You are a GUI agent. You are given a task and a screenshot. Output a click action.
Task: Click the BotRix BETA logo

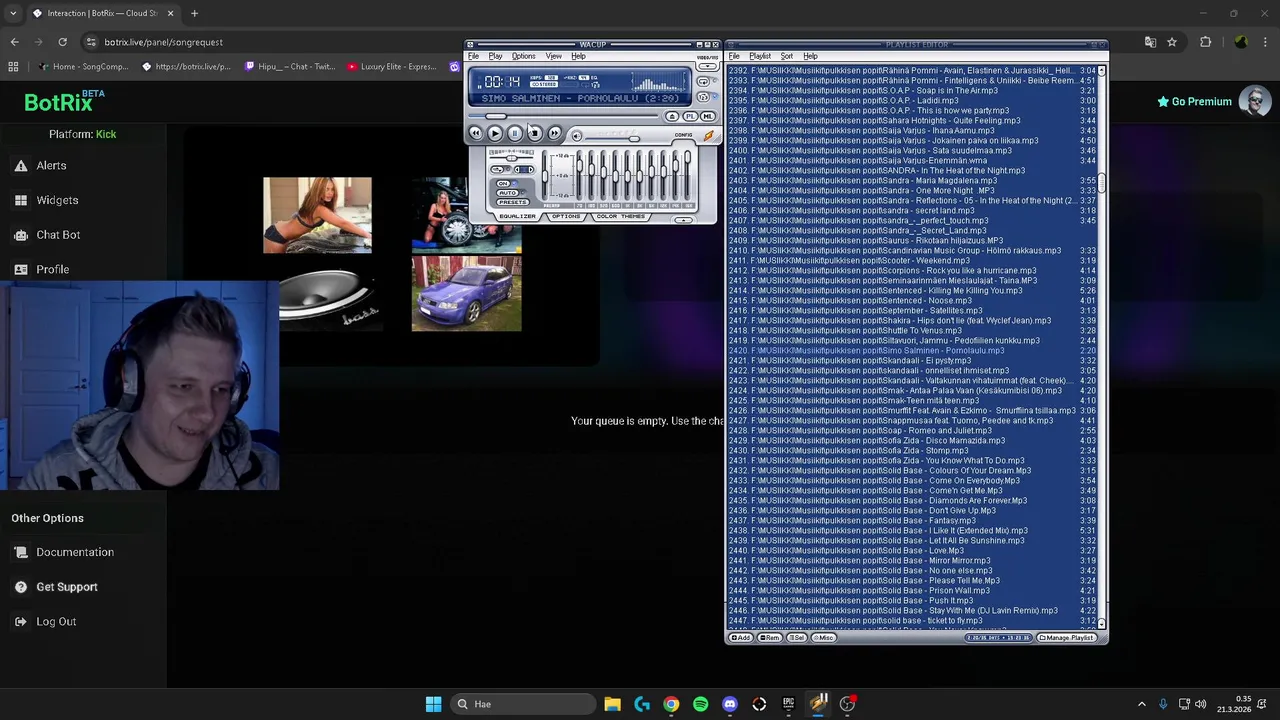click(64, 102)
